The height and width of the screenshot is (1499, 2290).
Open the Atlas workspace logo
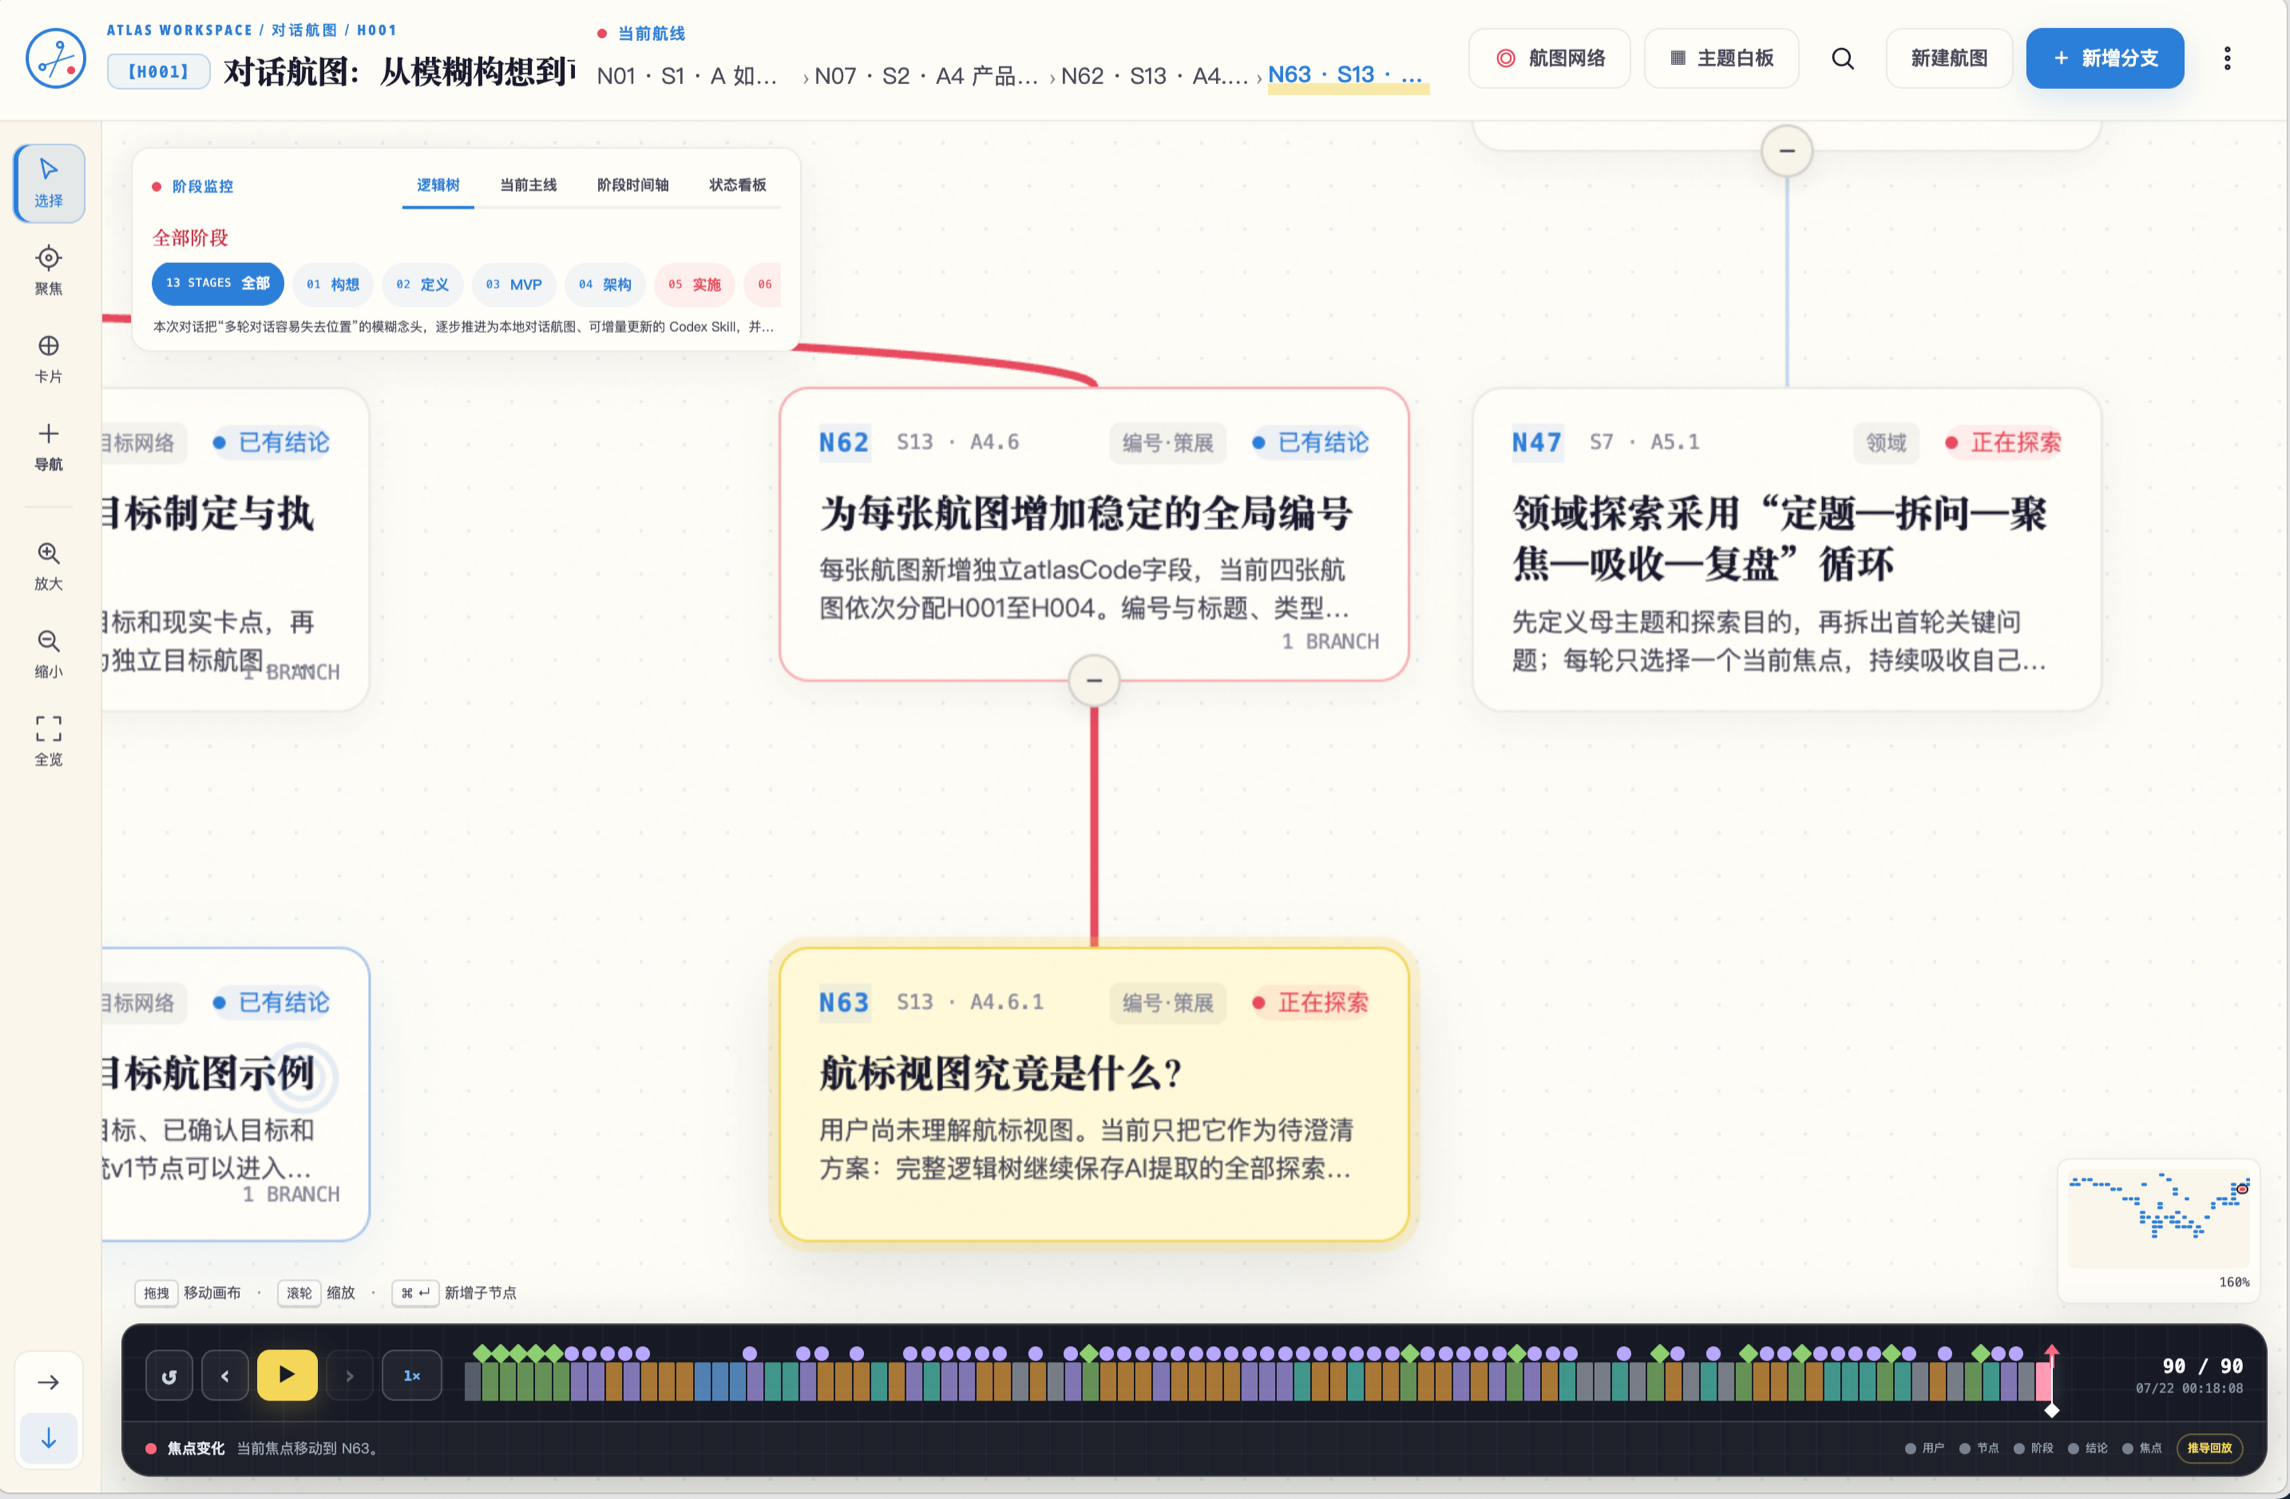(x=56, y=58)
